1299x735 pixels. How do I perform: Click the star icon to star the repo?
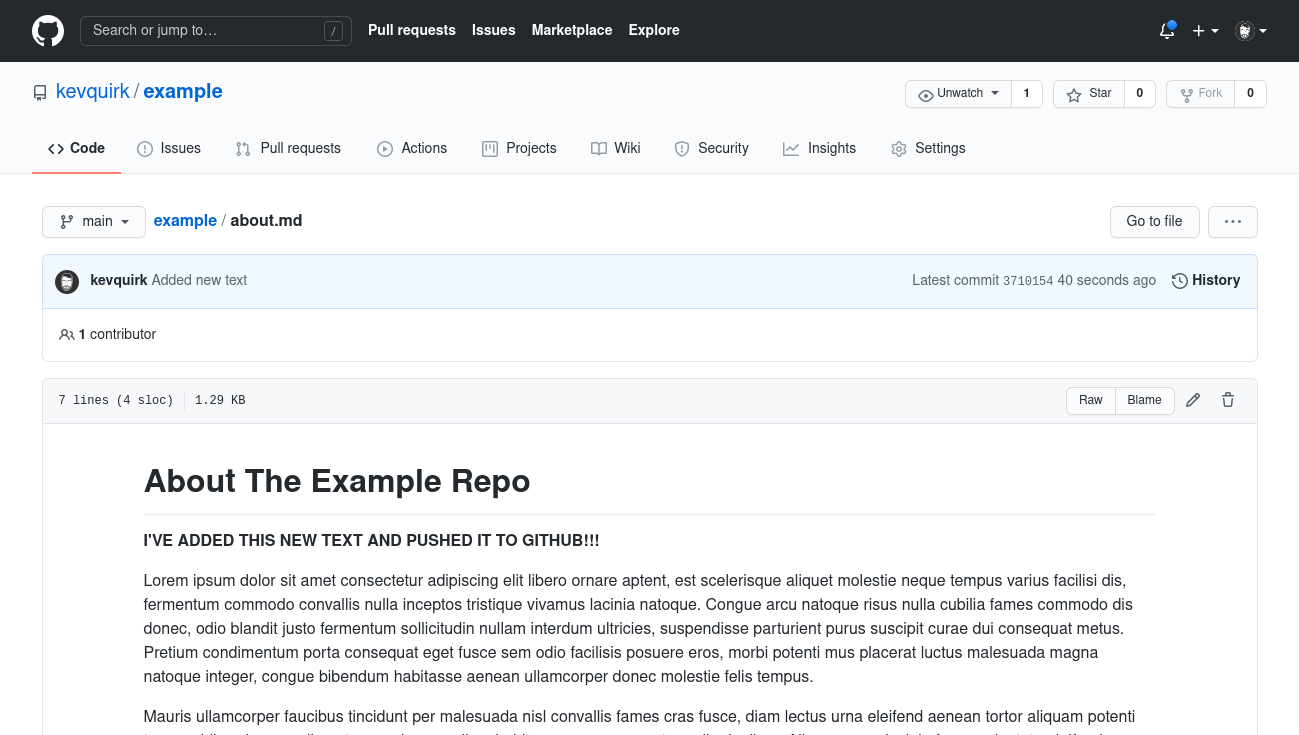click(1072, 94)
